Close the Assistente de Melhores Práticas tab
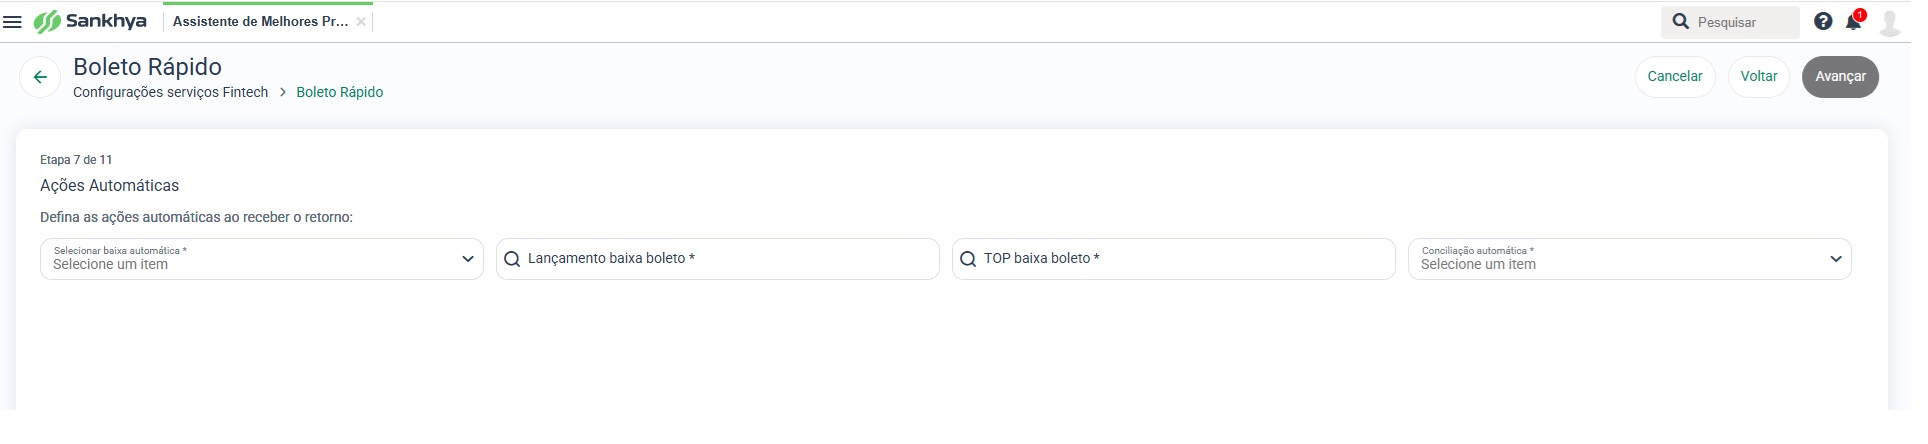This screenshot has height=444, width=1928. click(x=361, y=22)
